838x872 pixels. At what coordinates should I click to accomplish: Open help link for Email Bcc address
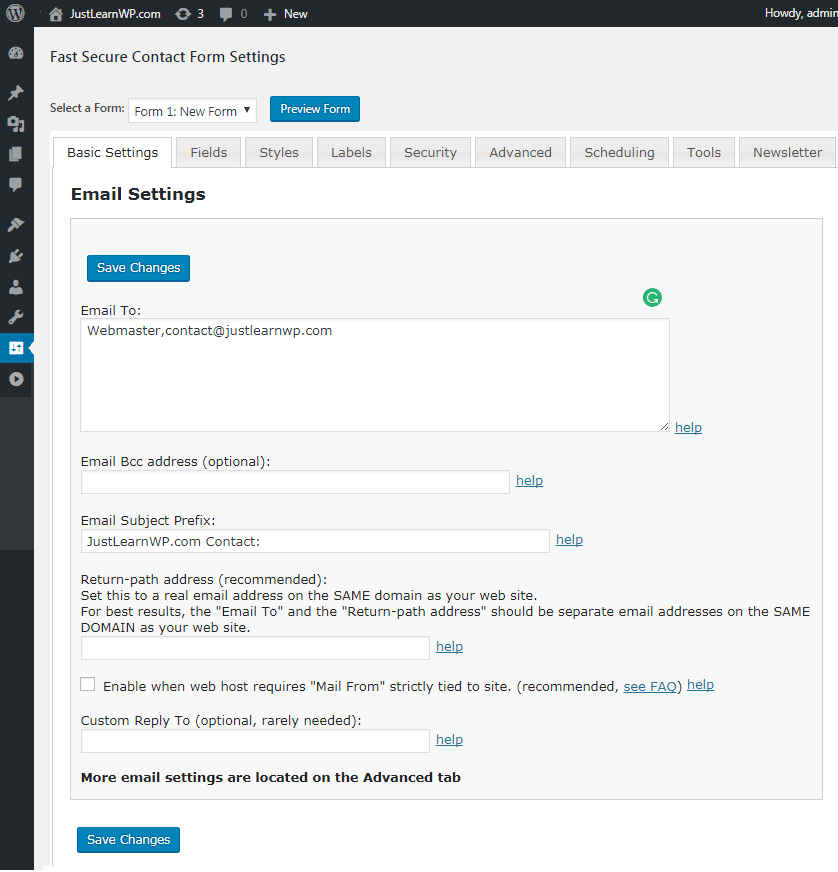(x=529, y=480)
